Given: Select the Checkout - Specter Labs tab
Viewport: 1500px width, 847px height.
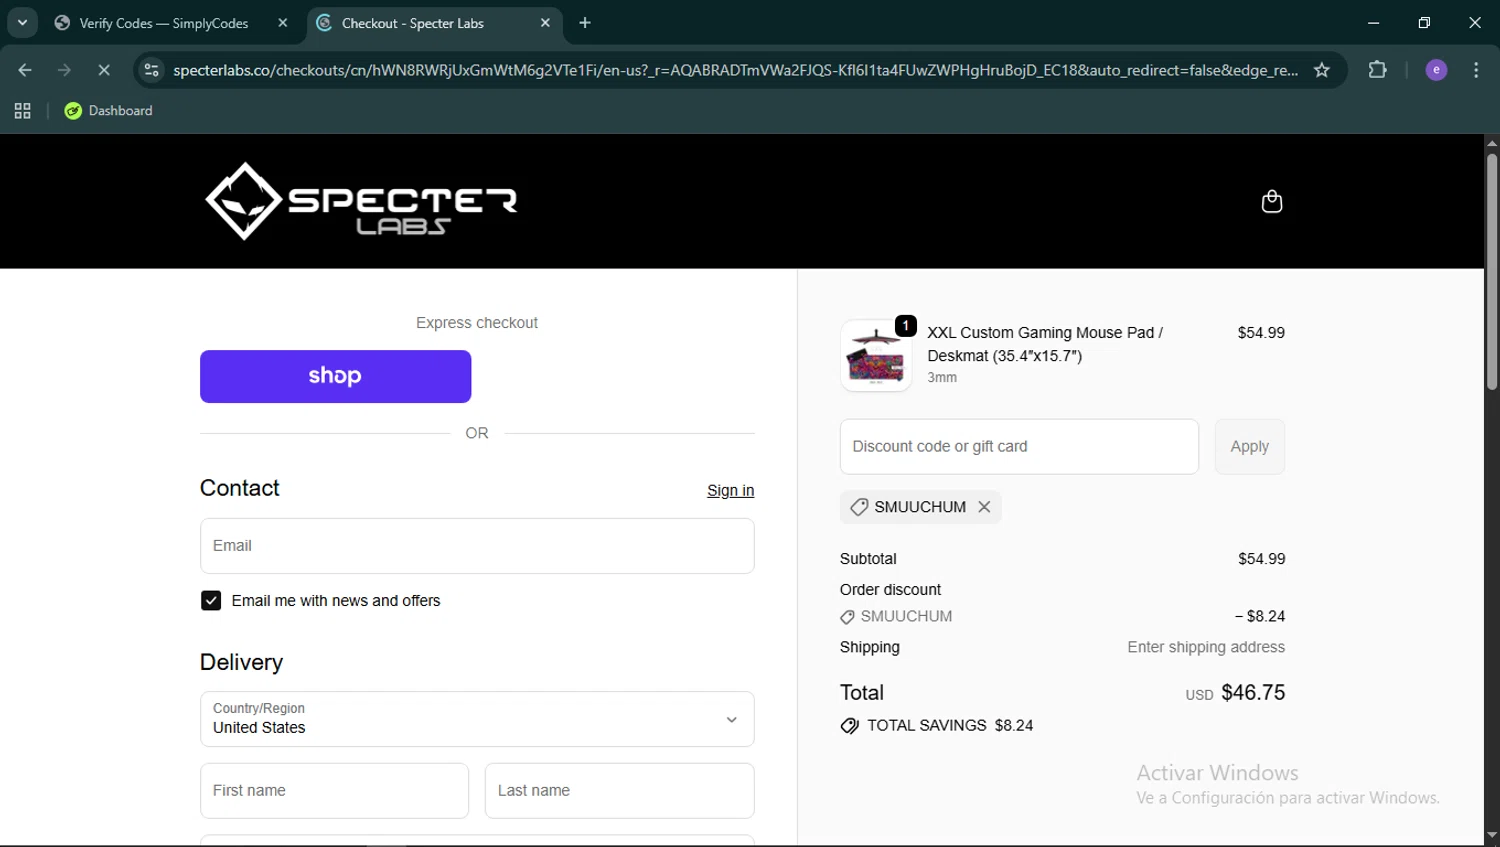Looking at the screenshot, I should [413, 23].
